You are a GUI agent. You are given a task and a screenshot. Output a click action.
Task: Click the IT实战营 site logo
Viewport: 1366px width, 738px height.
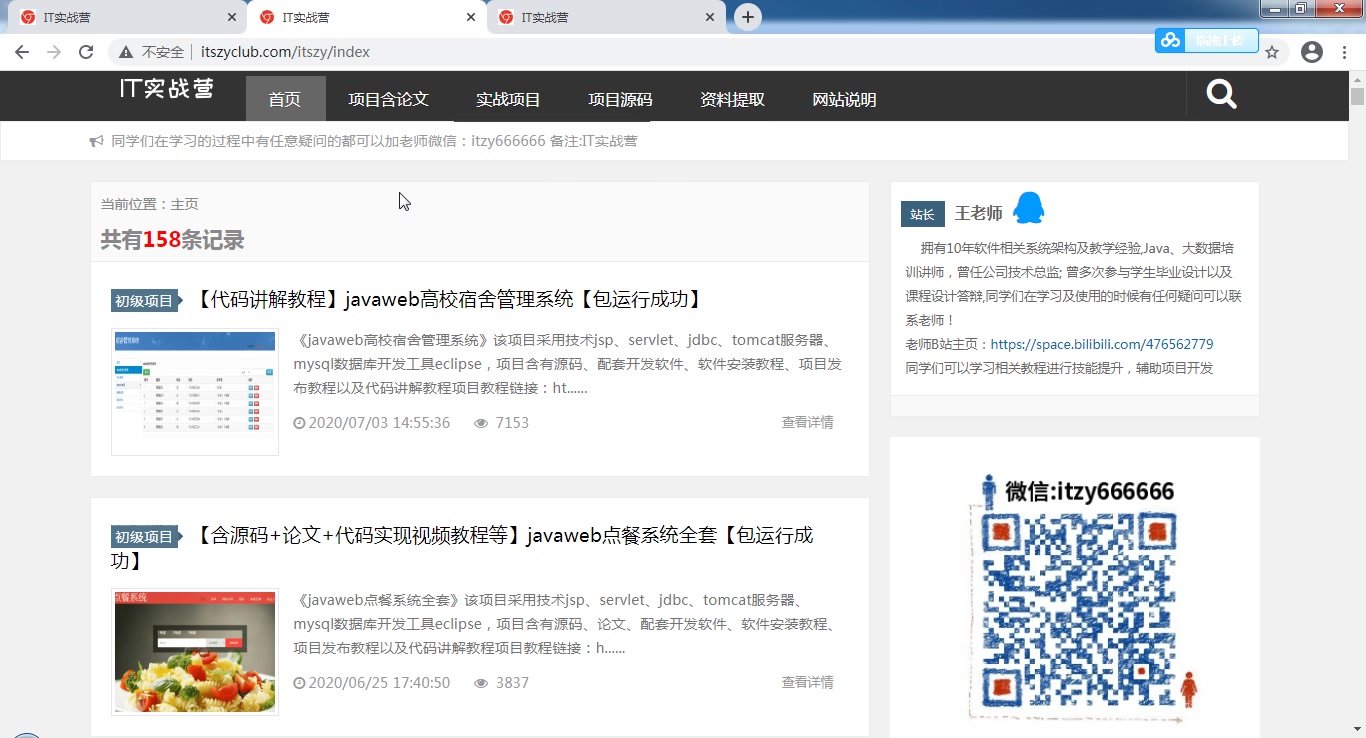tap(167, 88)
